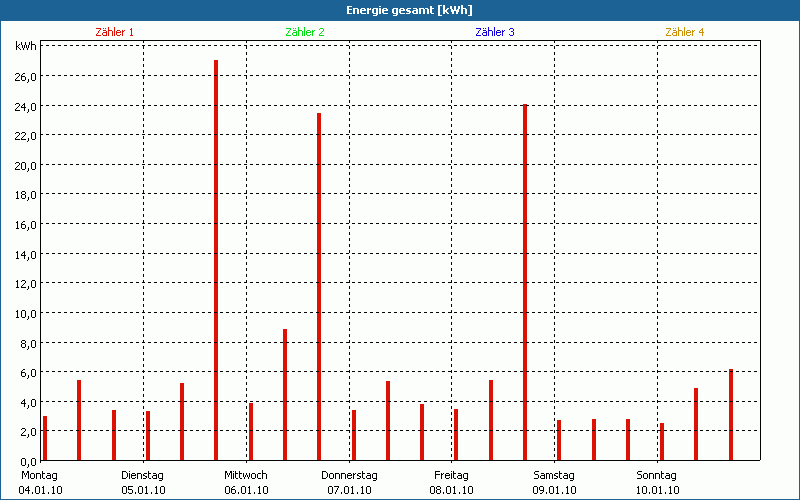The width and height of the screenshot is (800, 500).
Task: Click the 2,0 y-axis value
Action: click(x=29, y=432)
